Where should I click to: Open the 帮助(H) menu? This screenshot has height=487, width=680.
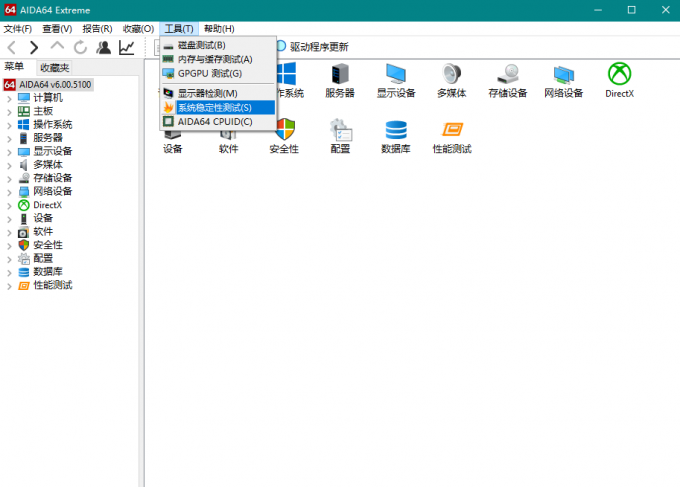219,29
